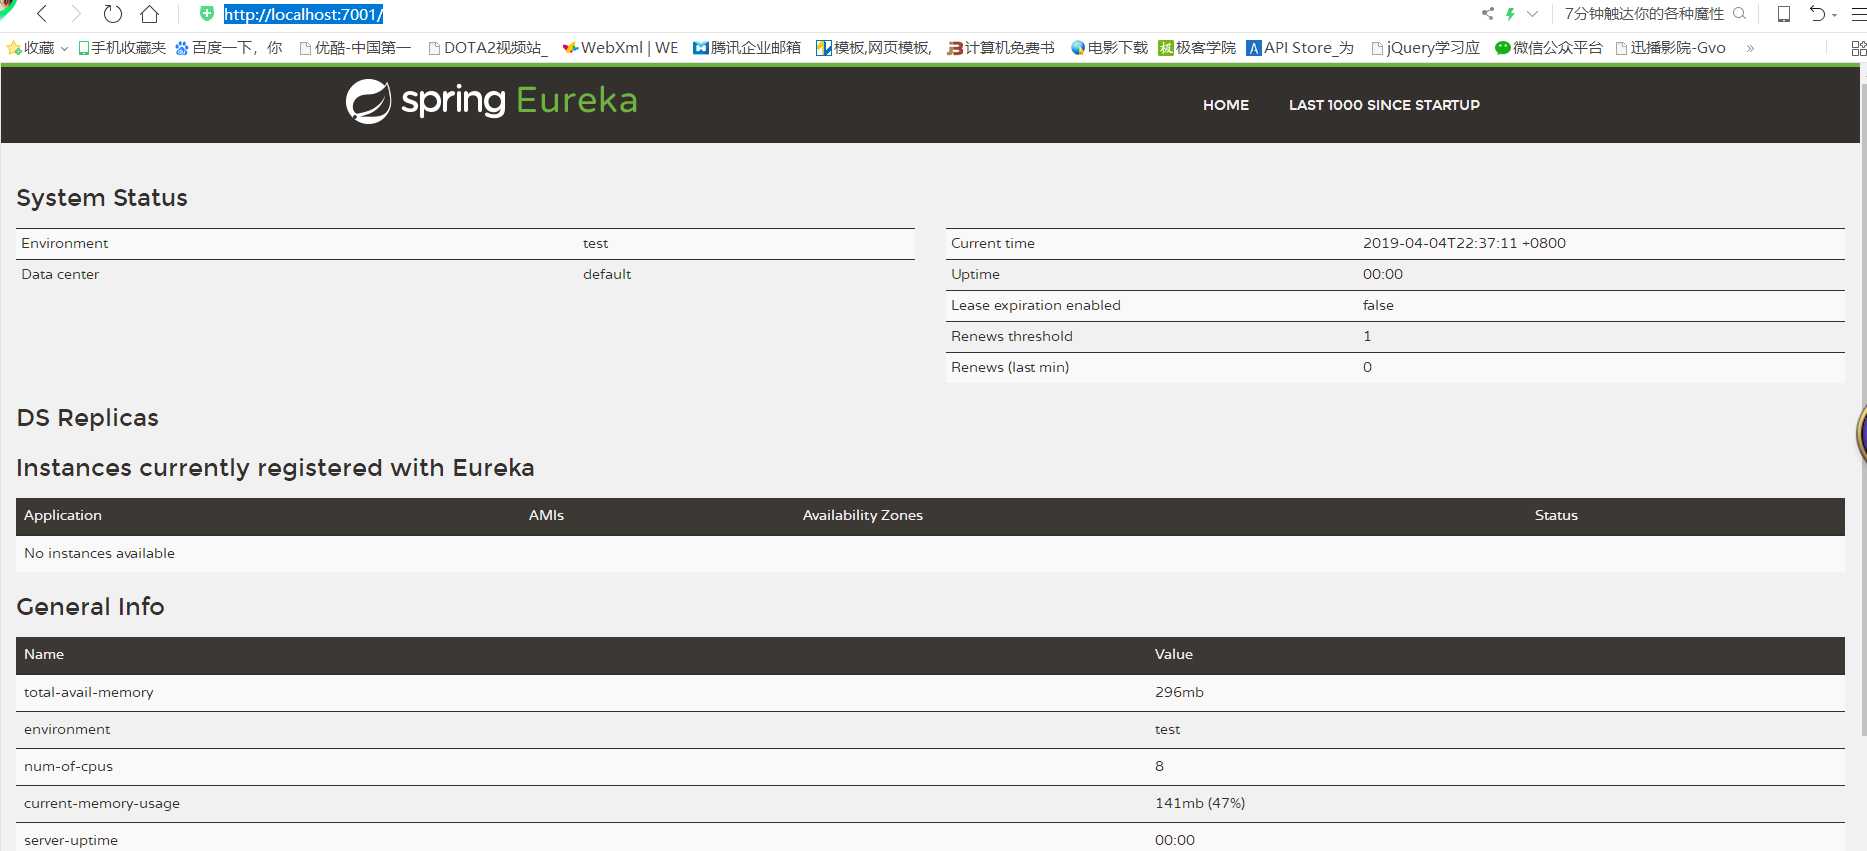Open the 微信公众平台 bookmark

tap(1549, 48)
